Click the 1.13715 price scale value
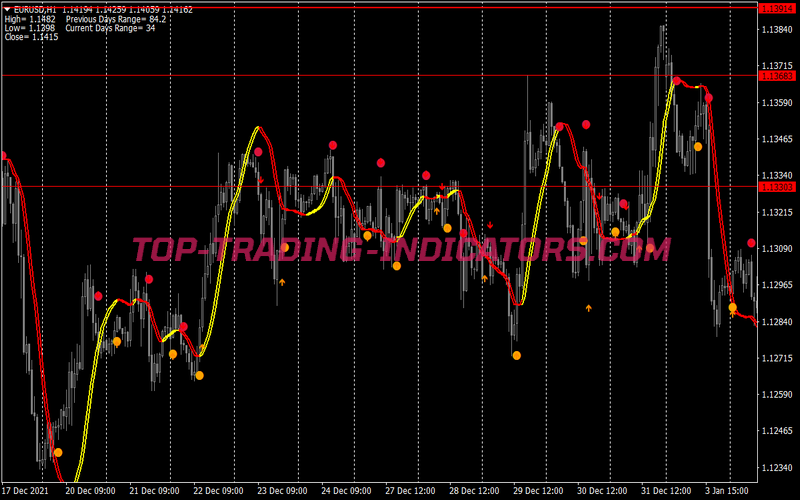This screenshot has height=500, width=800. tap(777, 66)
